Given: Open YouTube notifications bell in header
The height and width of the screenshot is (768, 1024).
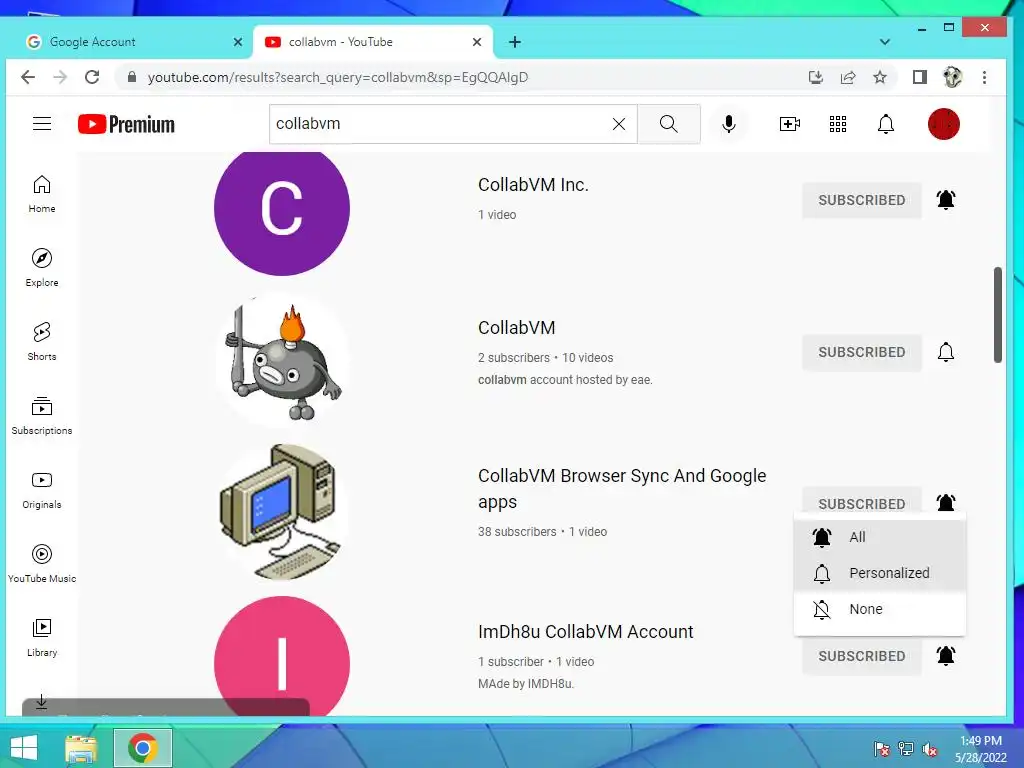Looking at the screenshot, I should 886,124.
